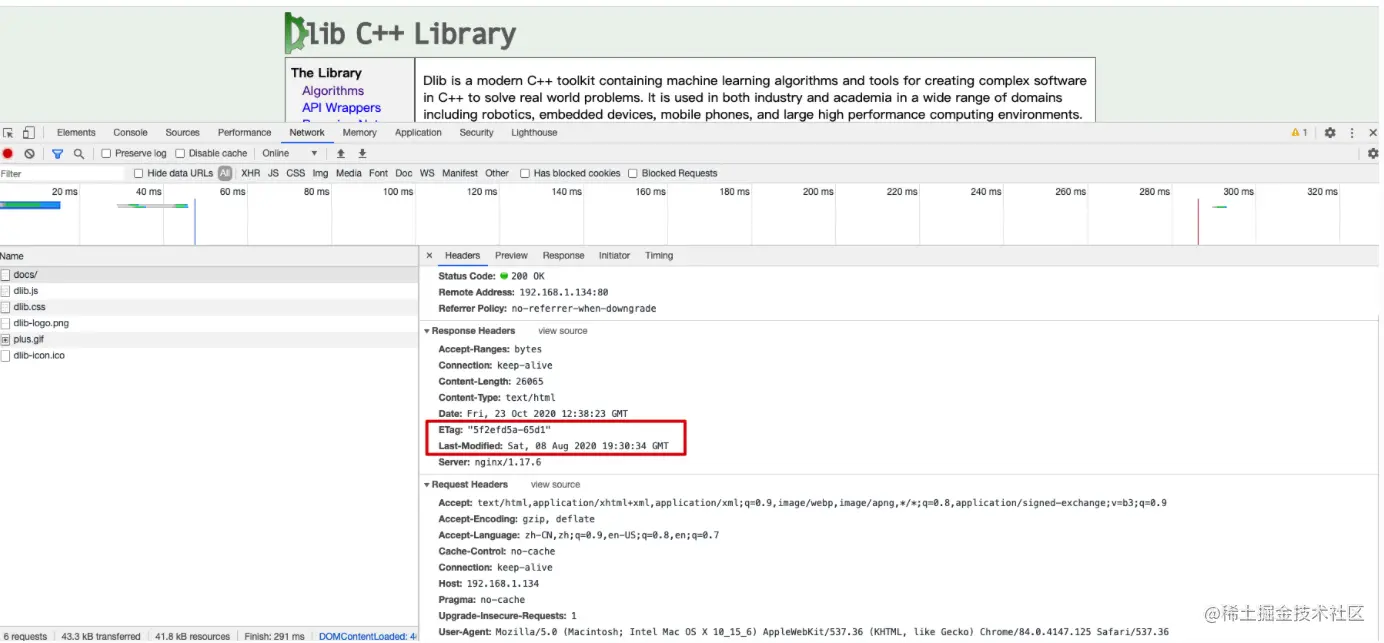Click the Import HAR upload arrow
Image resolution: width=1384 pixels, height=643 pixels.
341,154
